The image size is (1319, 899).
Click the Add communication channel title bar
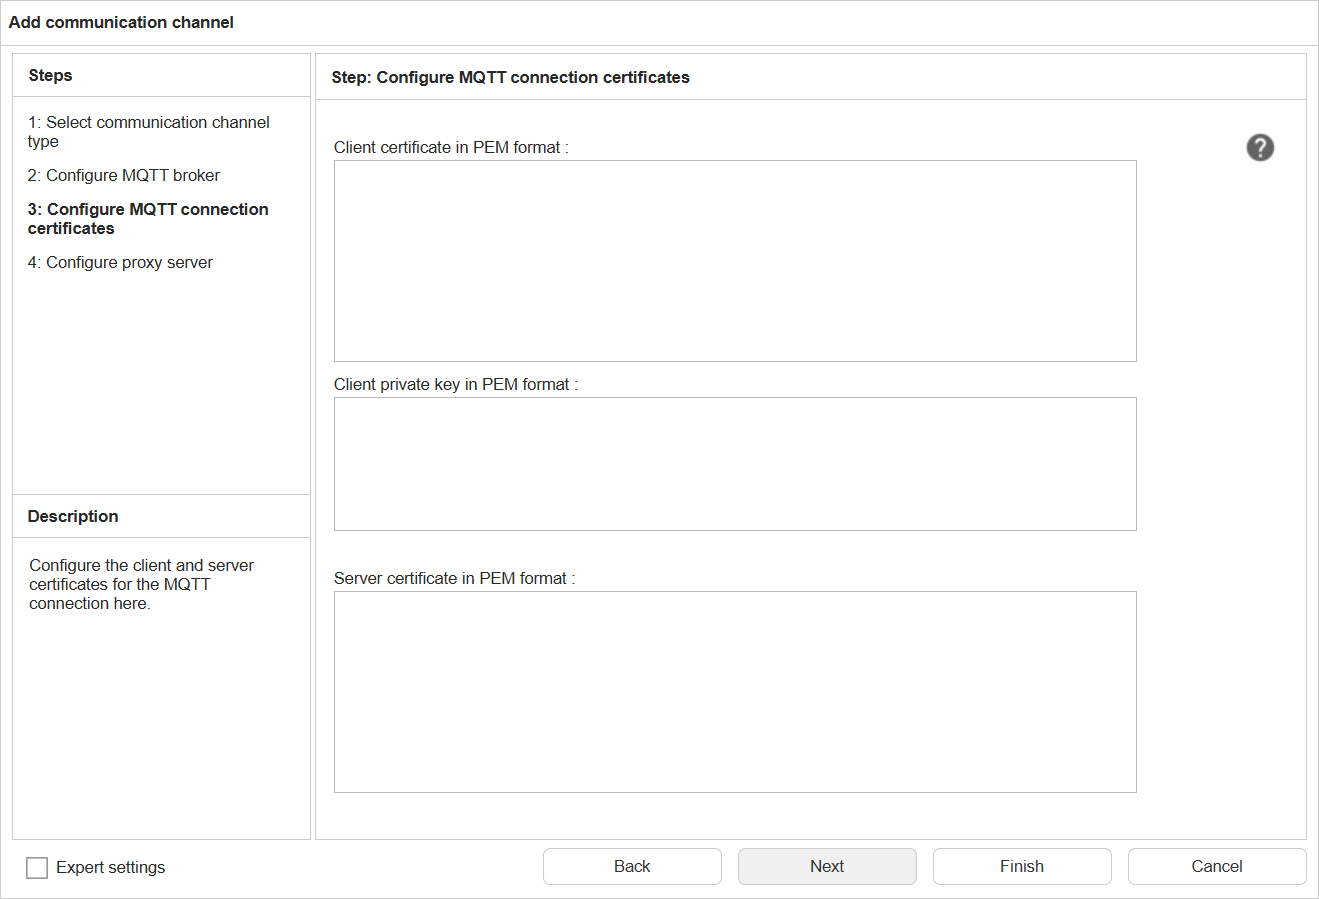[120, 22]
